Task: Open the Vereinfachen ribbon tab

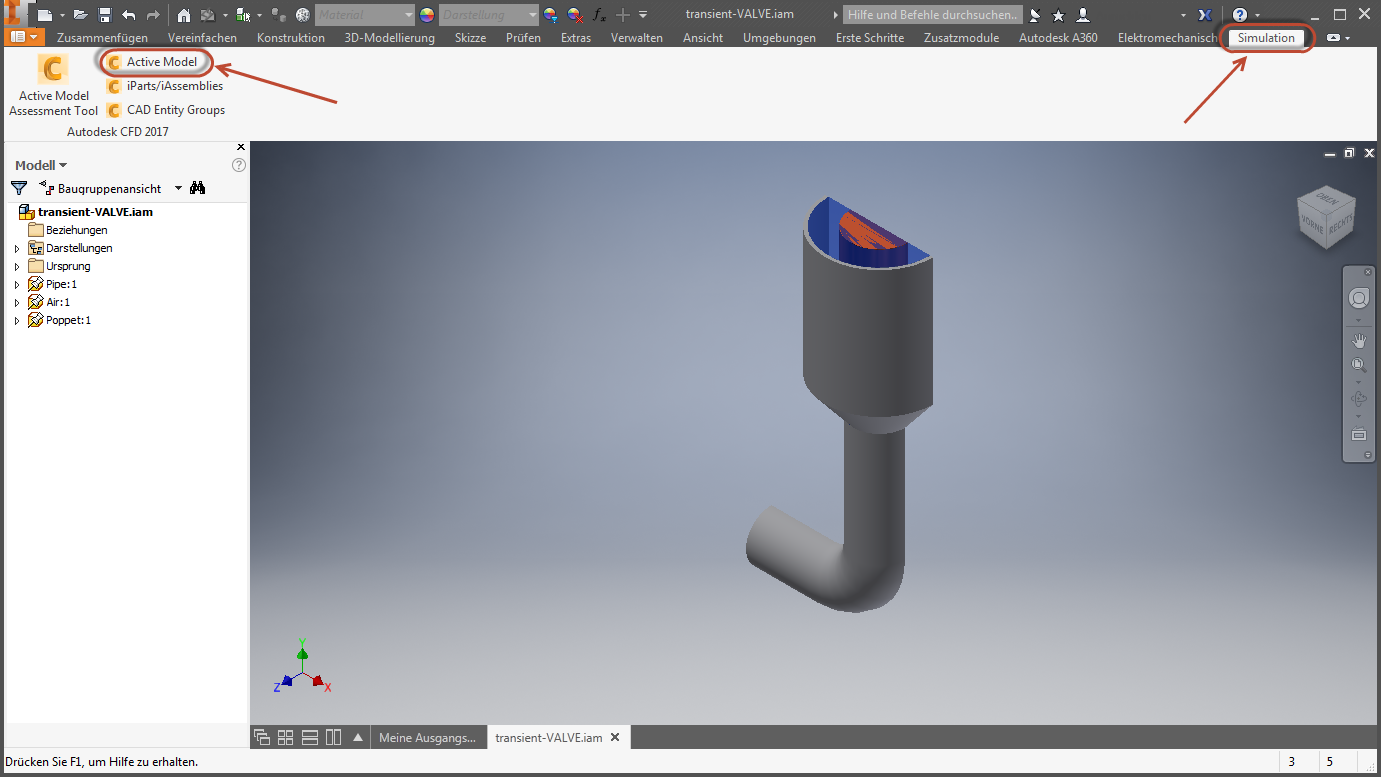Action: [x=202, y=38]
